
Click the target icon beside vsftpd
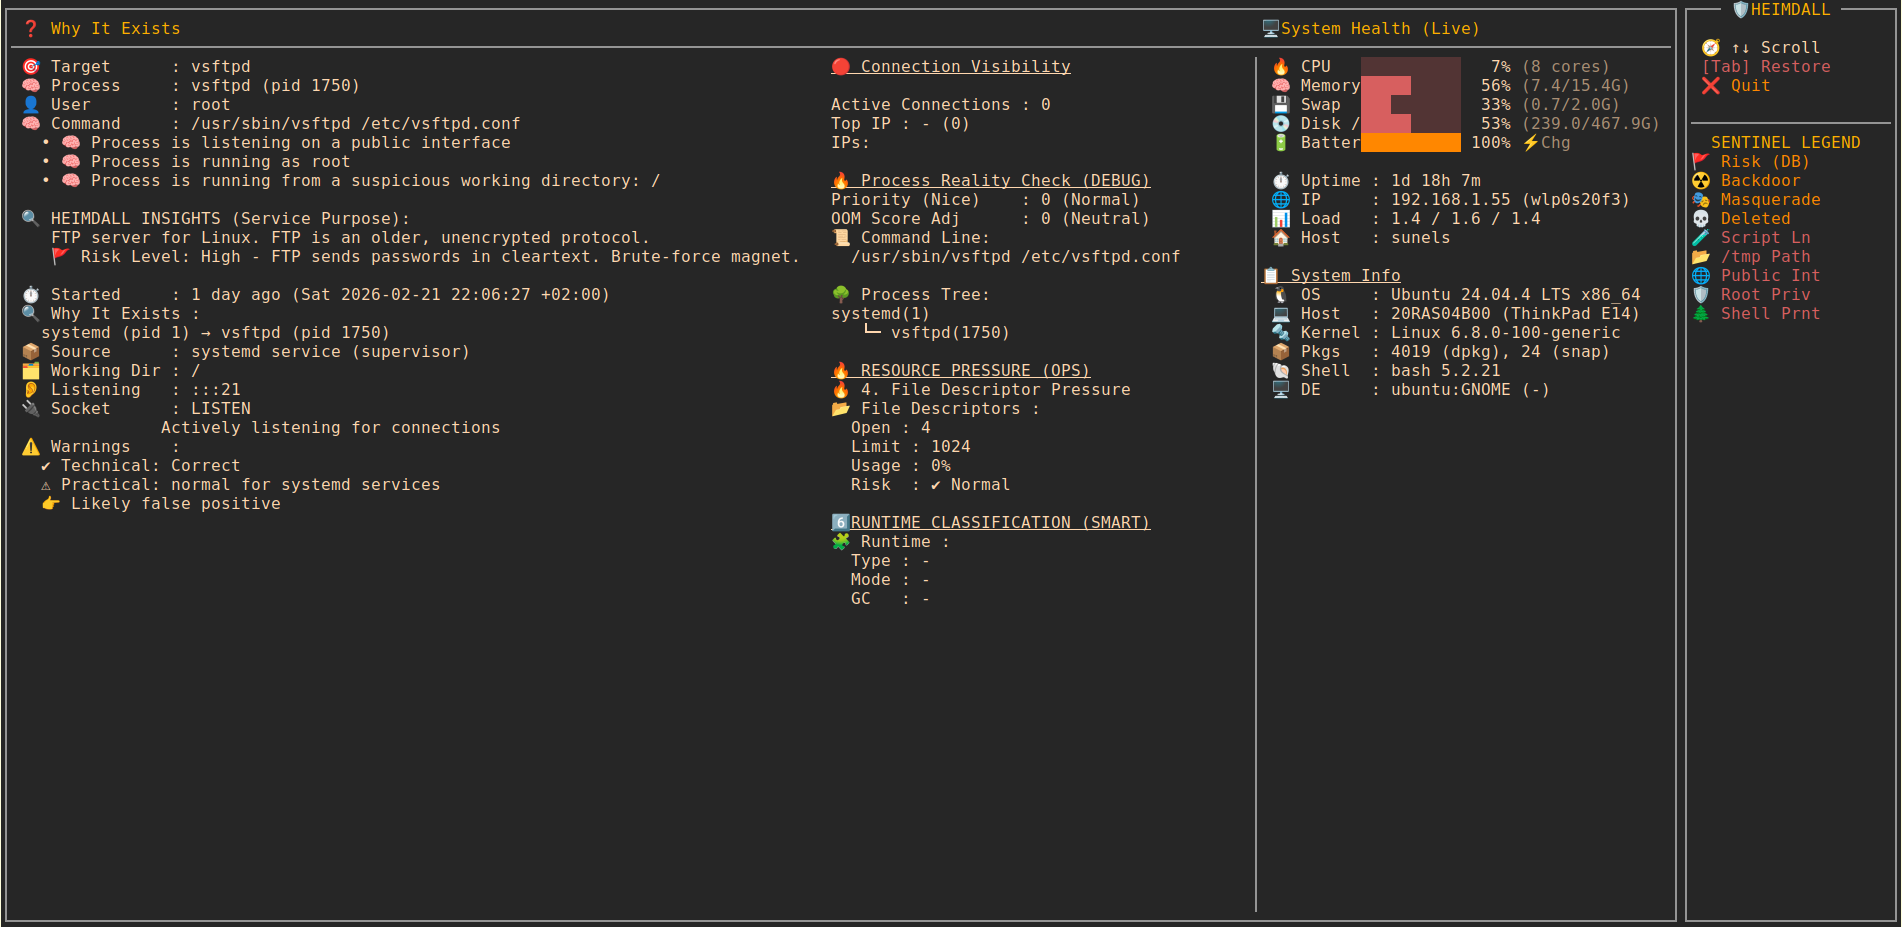[x=31, y=67]
